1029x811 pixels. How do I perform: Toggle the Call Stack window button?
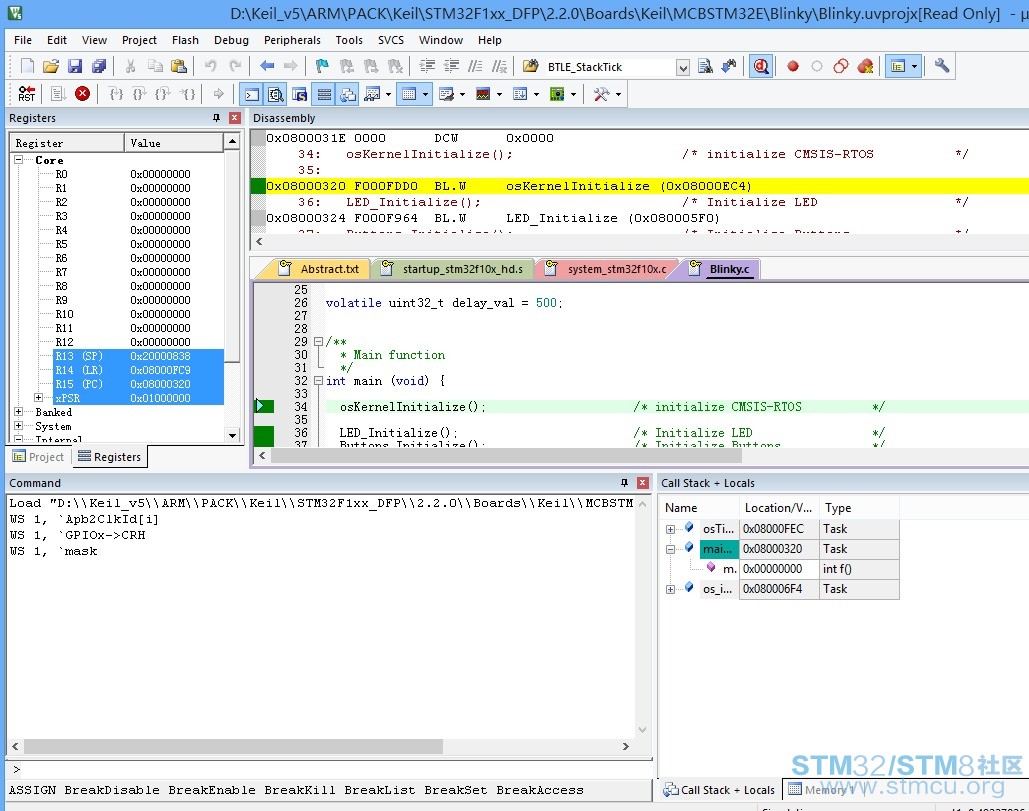(348, 94)
